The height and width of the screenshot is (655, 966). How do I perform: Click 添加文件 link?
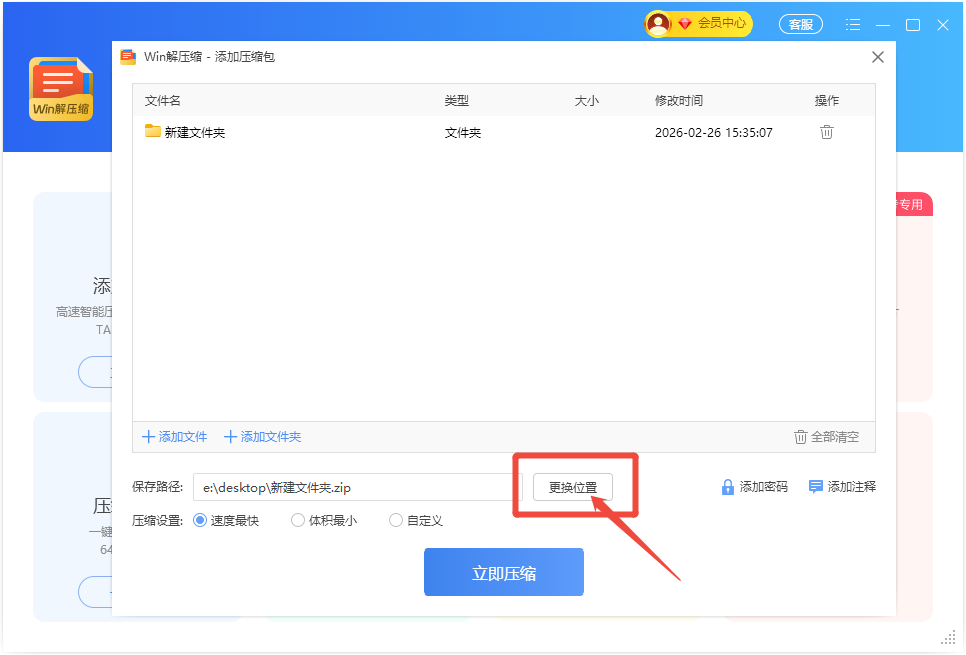click(175, 437)
